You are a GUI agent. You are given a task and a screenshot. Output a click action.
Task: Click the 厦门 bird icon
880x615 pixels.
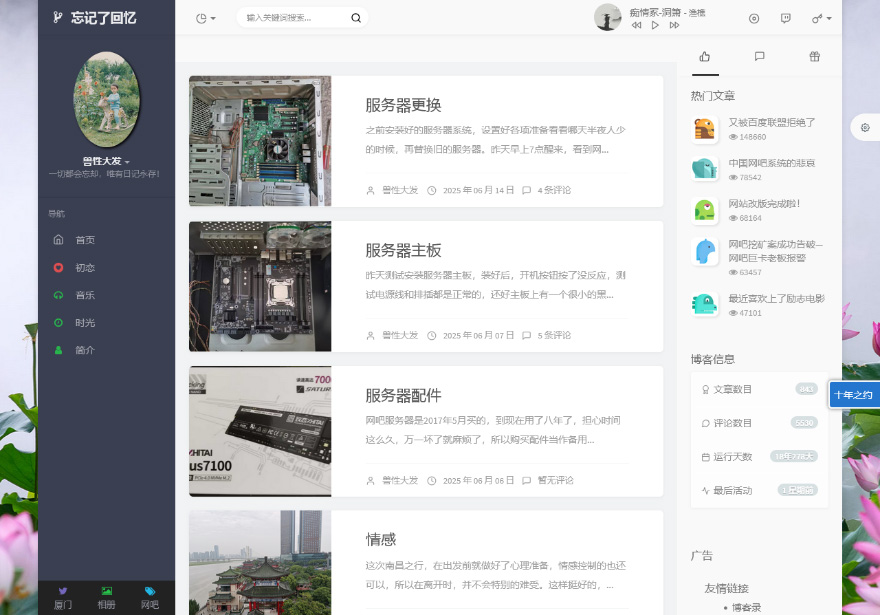tap(63, 591)
